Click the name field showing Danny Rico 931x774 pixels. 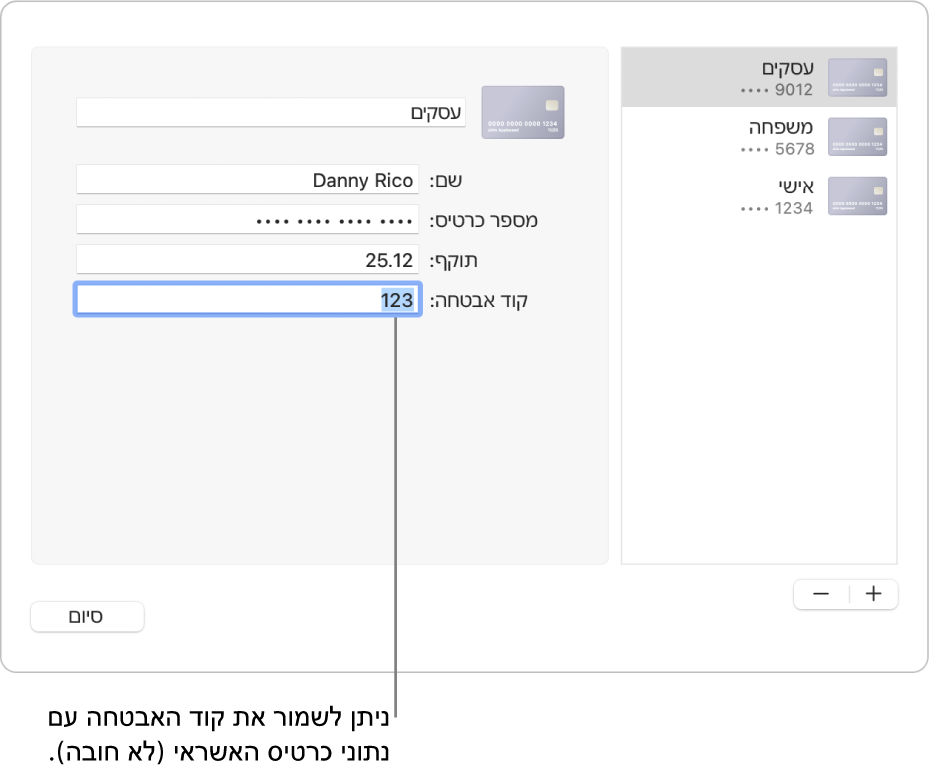[x=247, y=180]
